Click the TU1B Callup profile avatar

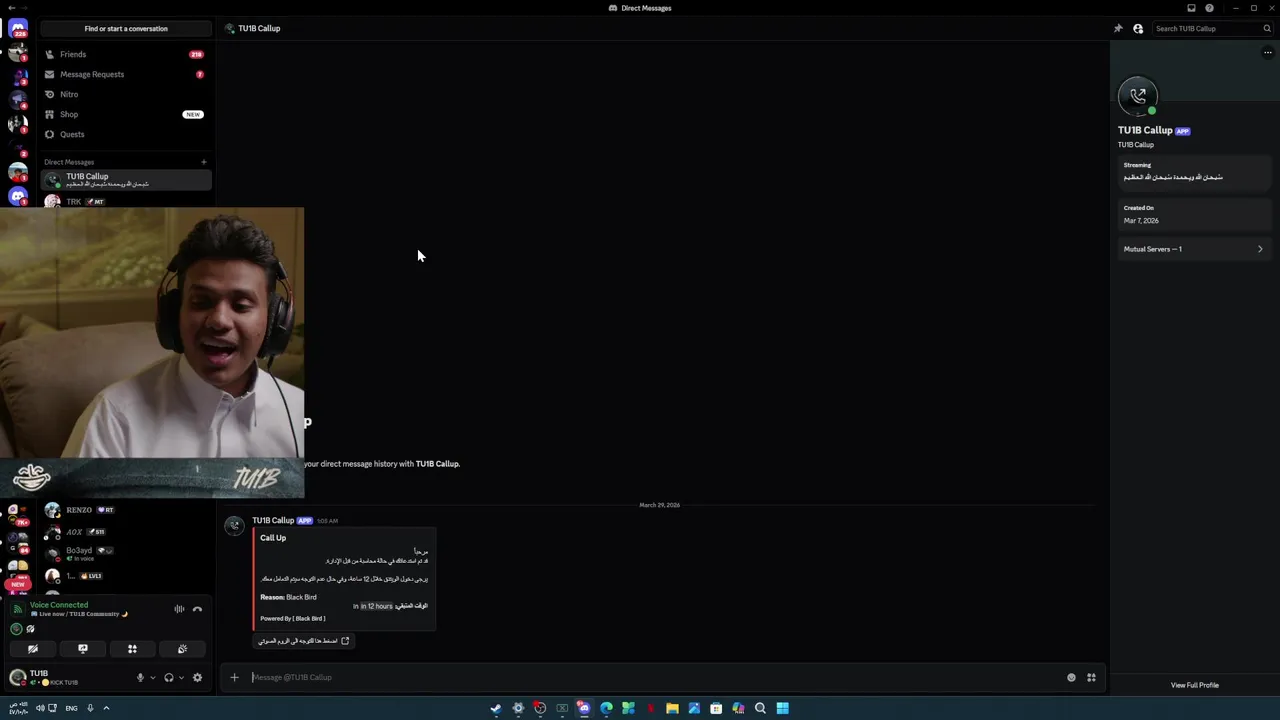coord(1138,96)
